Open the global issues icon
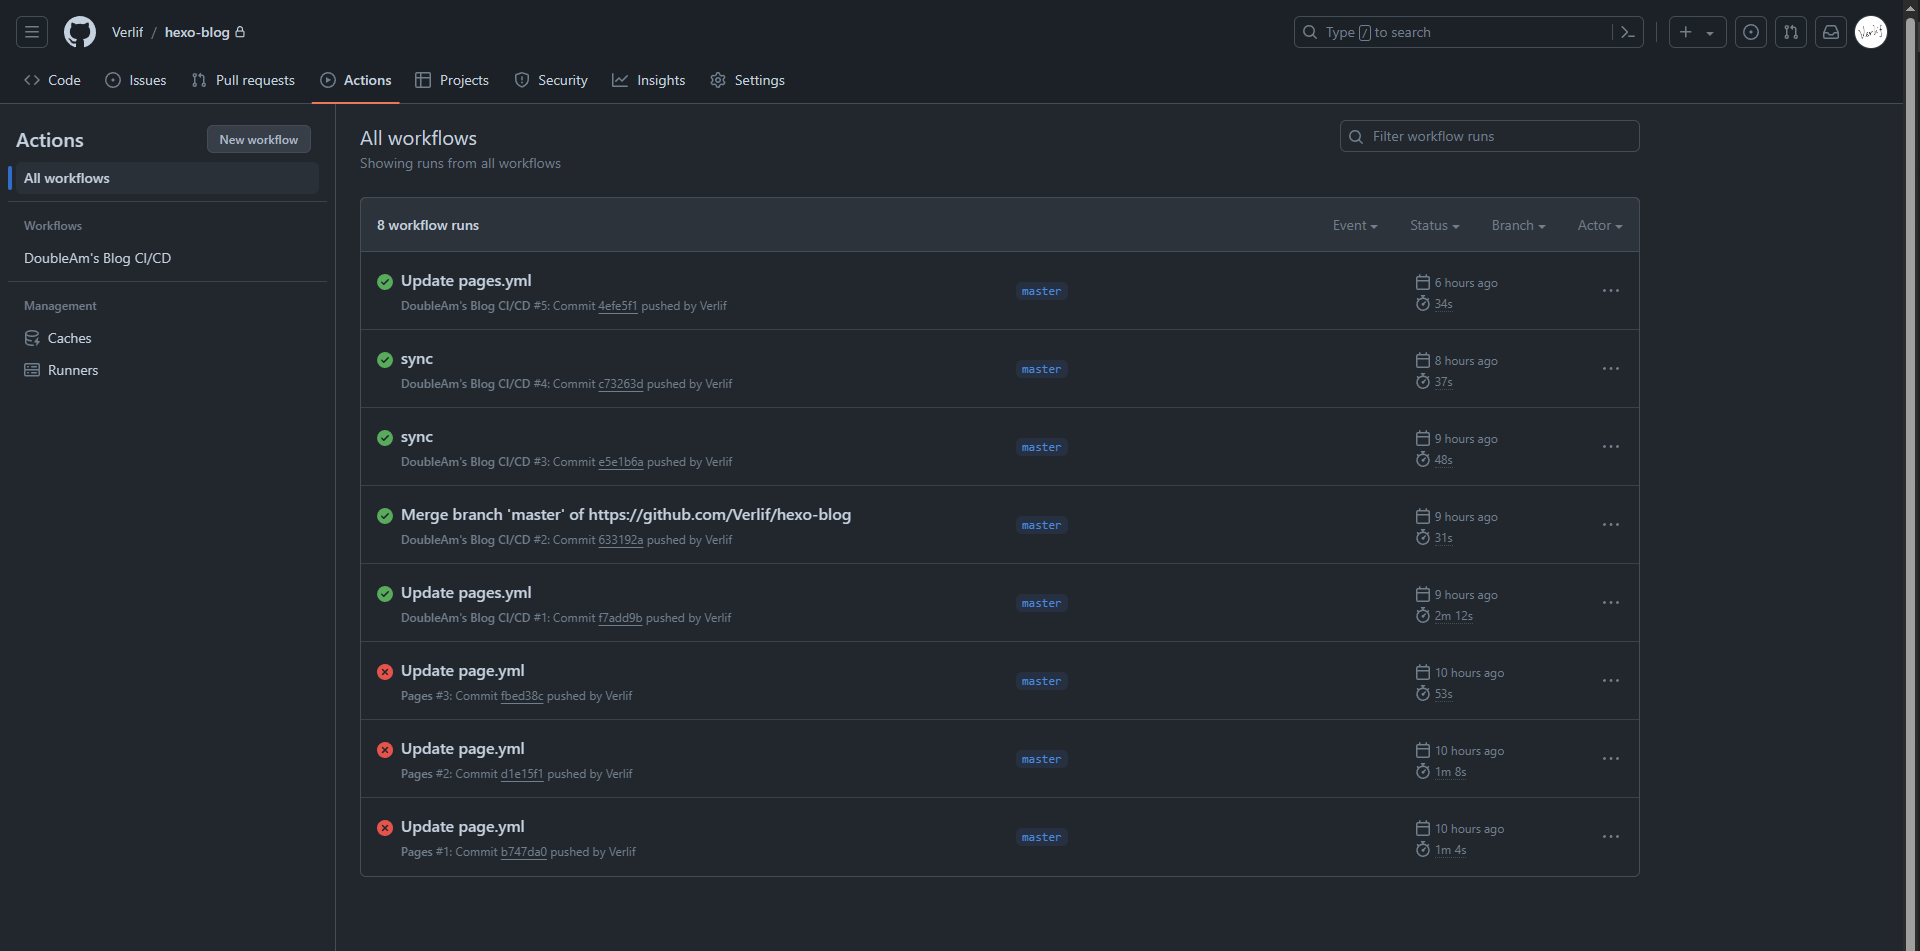The image size is (1920, 951). click(x=1750, y=32)
